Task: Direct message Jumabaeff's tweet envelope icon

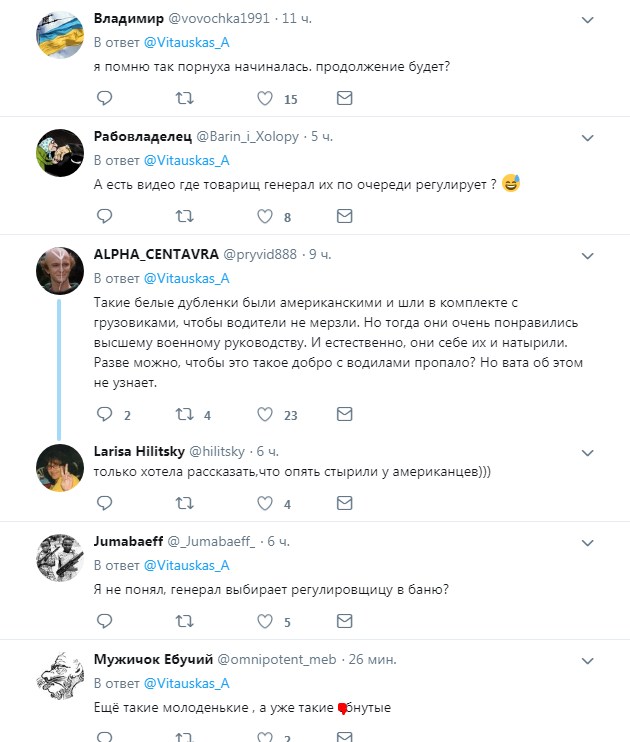Action: click(344, 621)
